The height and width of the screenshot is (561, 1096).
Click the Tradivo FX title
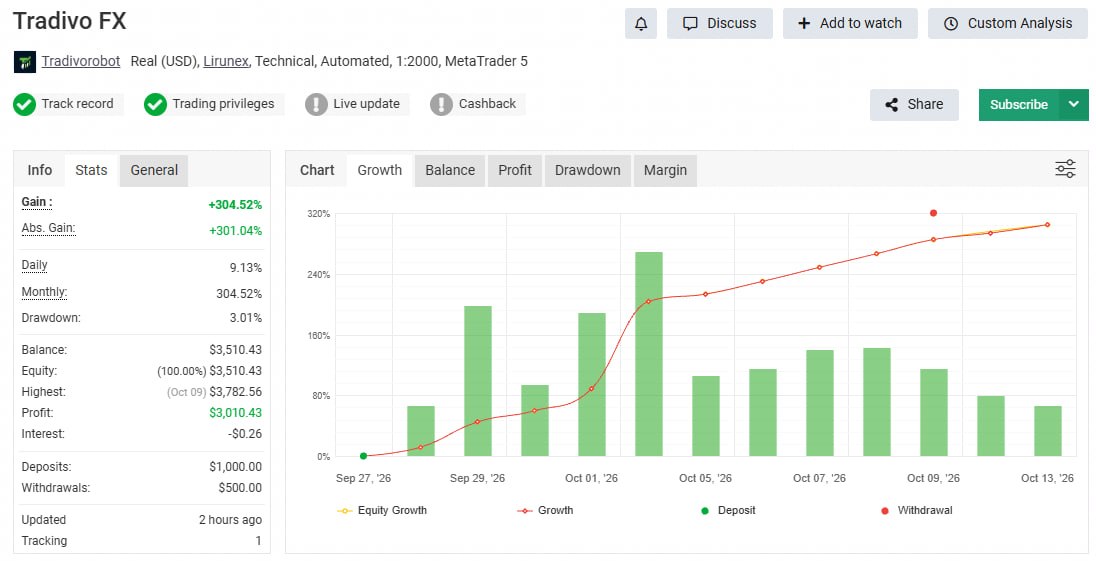point(70,21)
